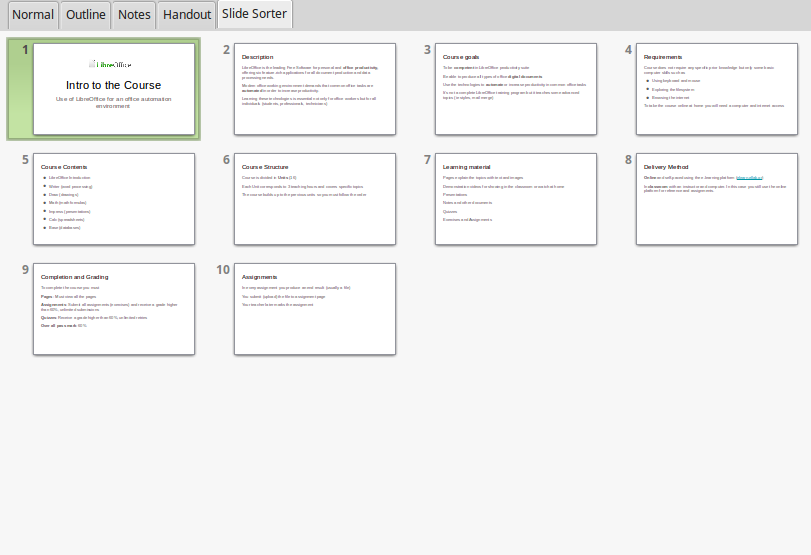Open the Outline view tab
The image size is (811, 555).
[x=85, y=15]
